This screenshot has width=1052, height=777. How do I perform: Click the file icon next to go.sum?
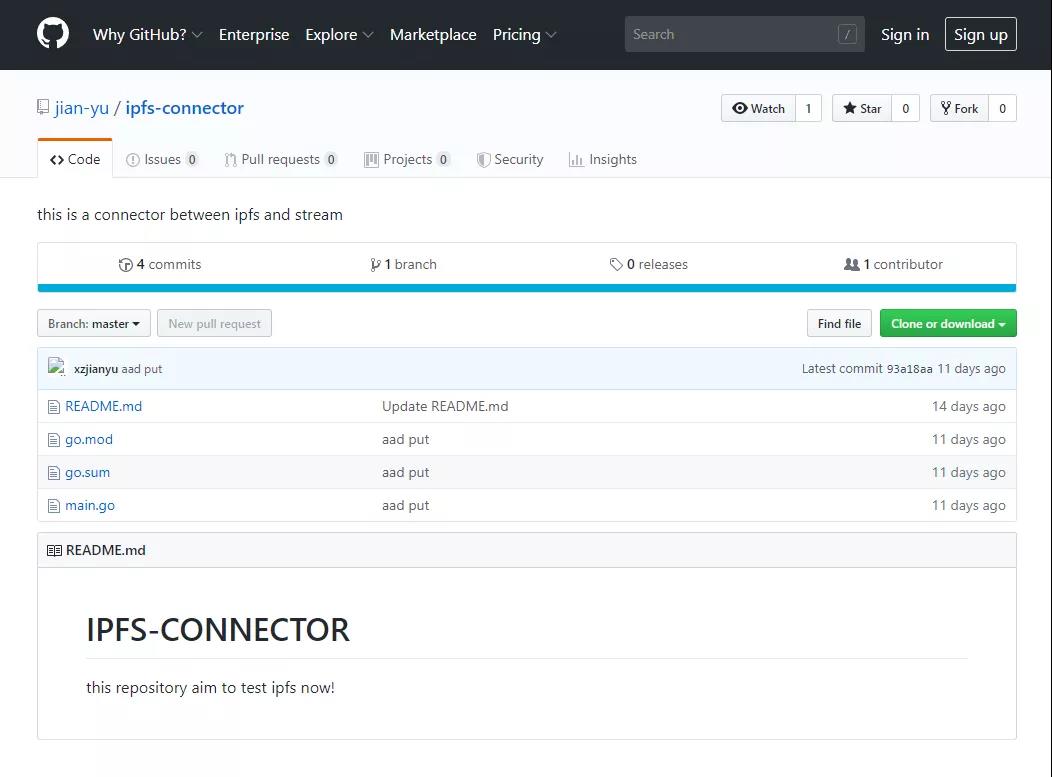coord(54,472)
